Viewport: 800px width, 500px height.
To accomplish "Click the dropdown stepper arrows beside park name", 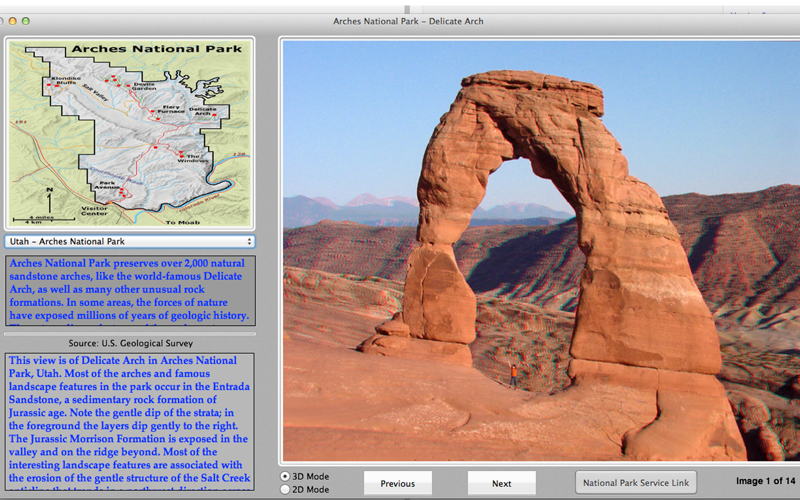I will coord(249,241).
